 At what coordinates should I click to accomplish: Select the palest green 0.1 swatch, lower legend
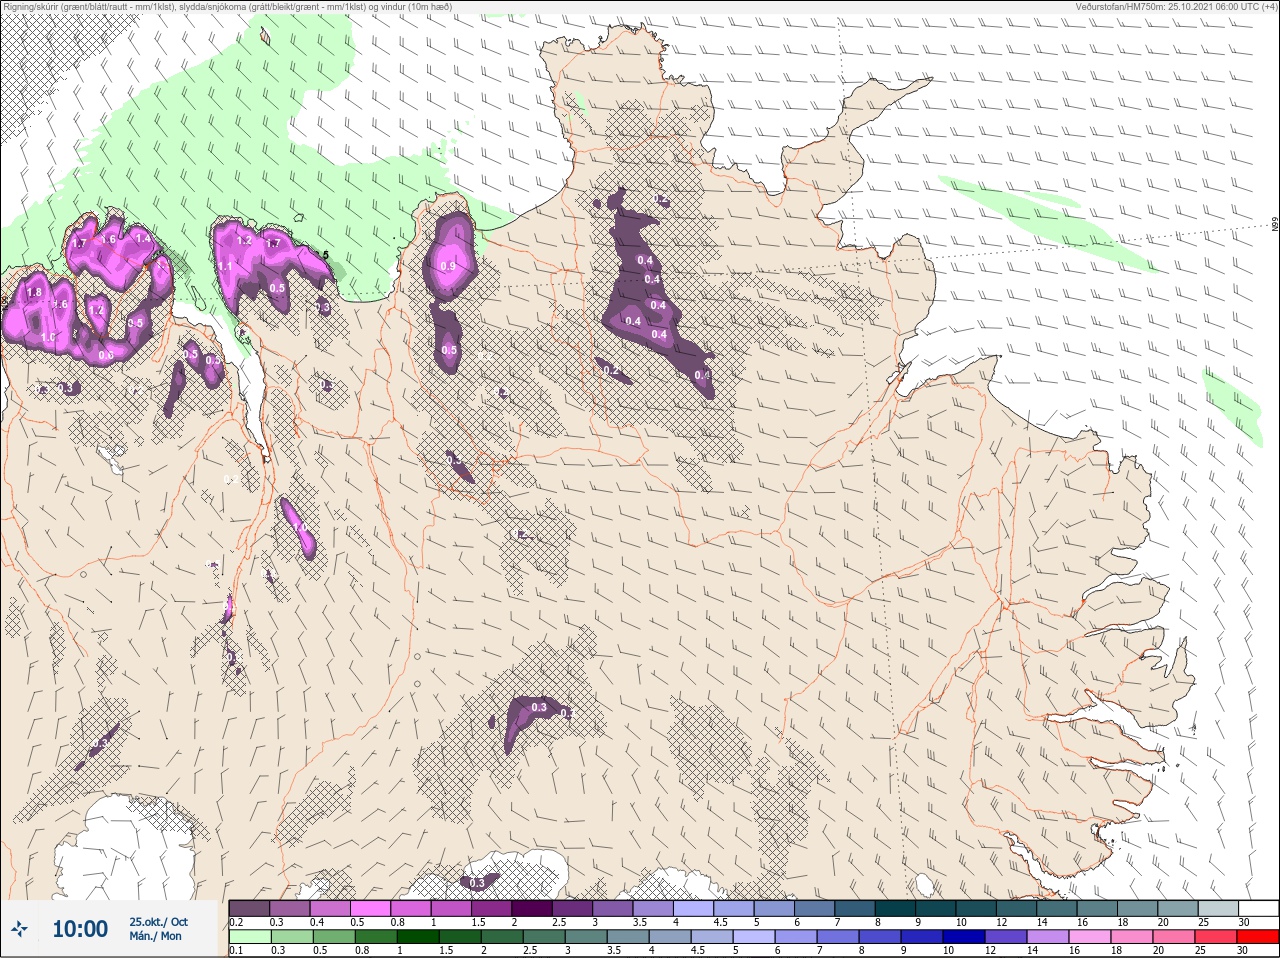click(249, 937)
